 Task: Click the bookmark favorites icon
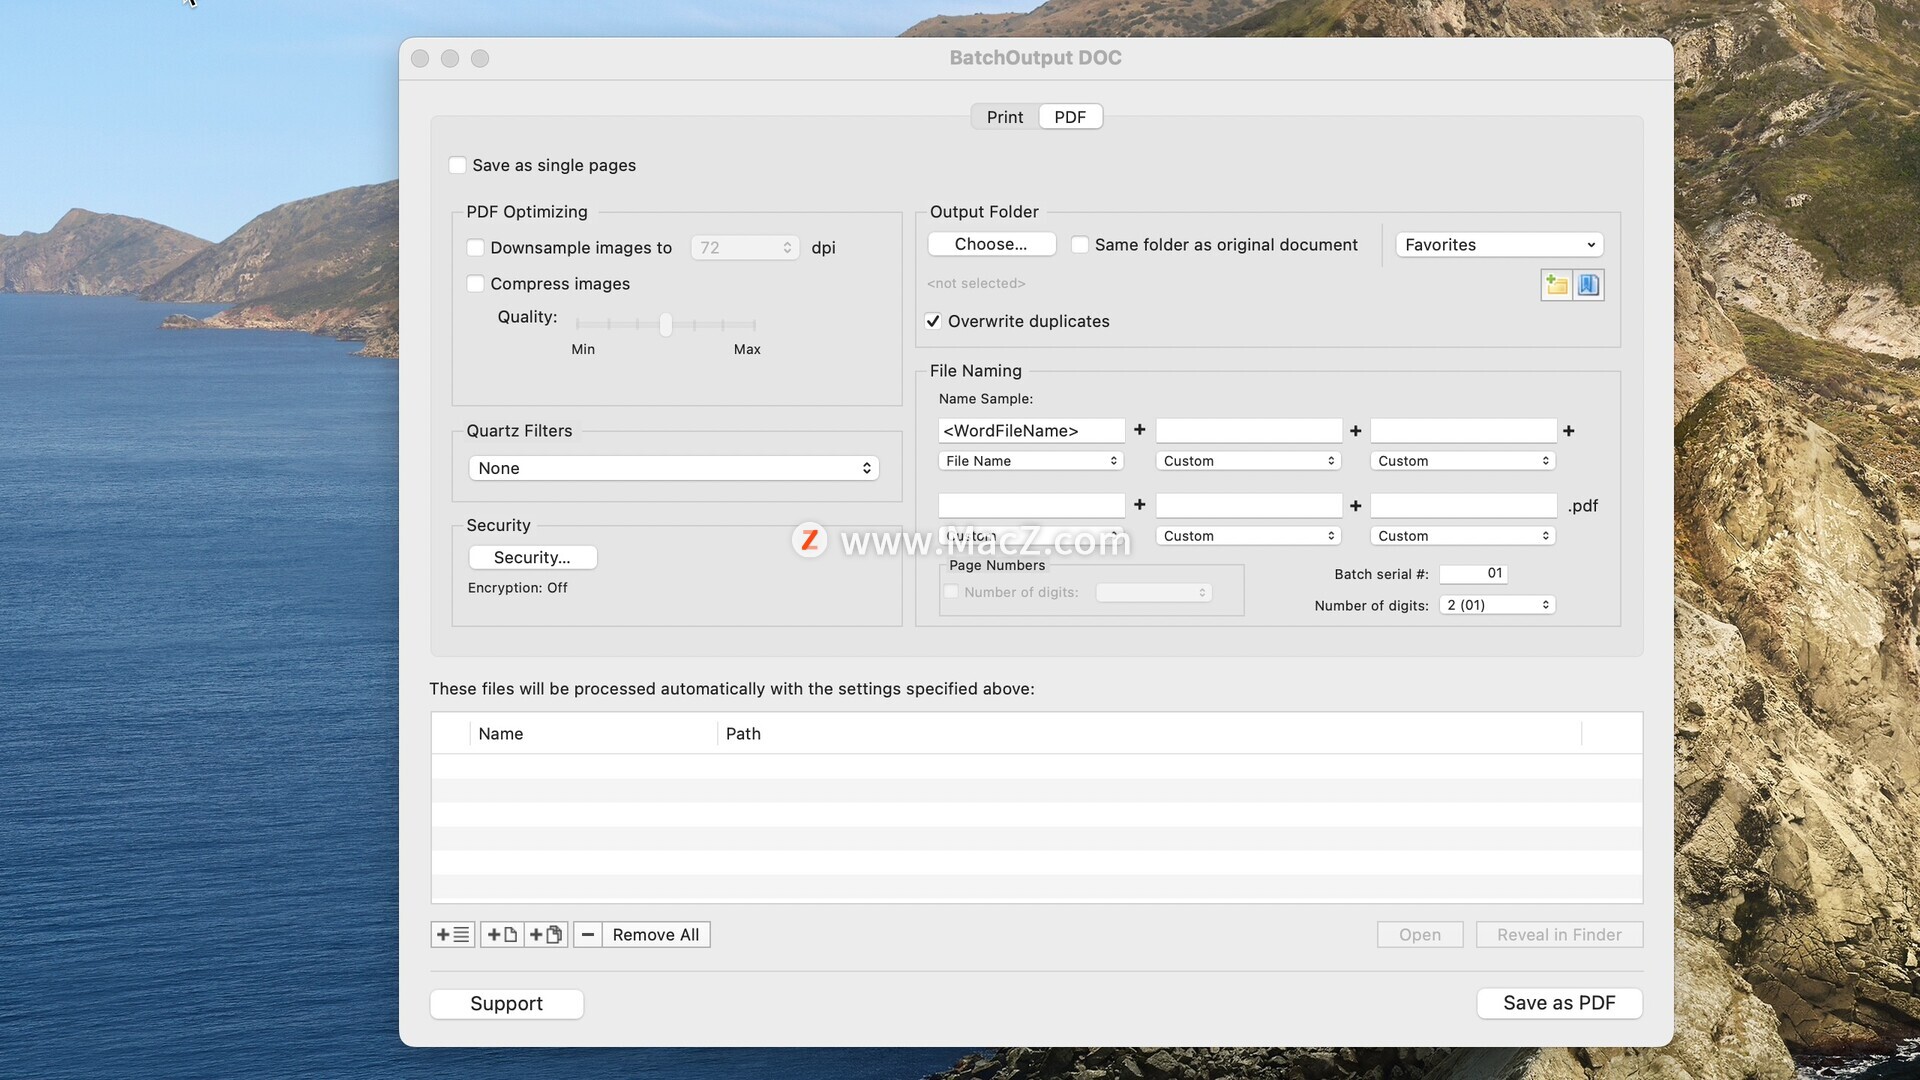coord(1589,285)
